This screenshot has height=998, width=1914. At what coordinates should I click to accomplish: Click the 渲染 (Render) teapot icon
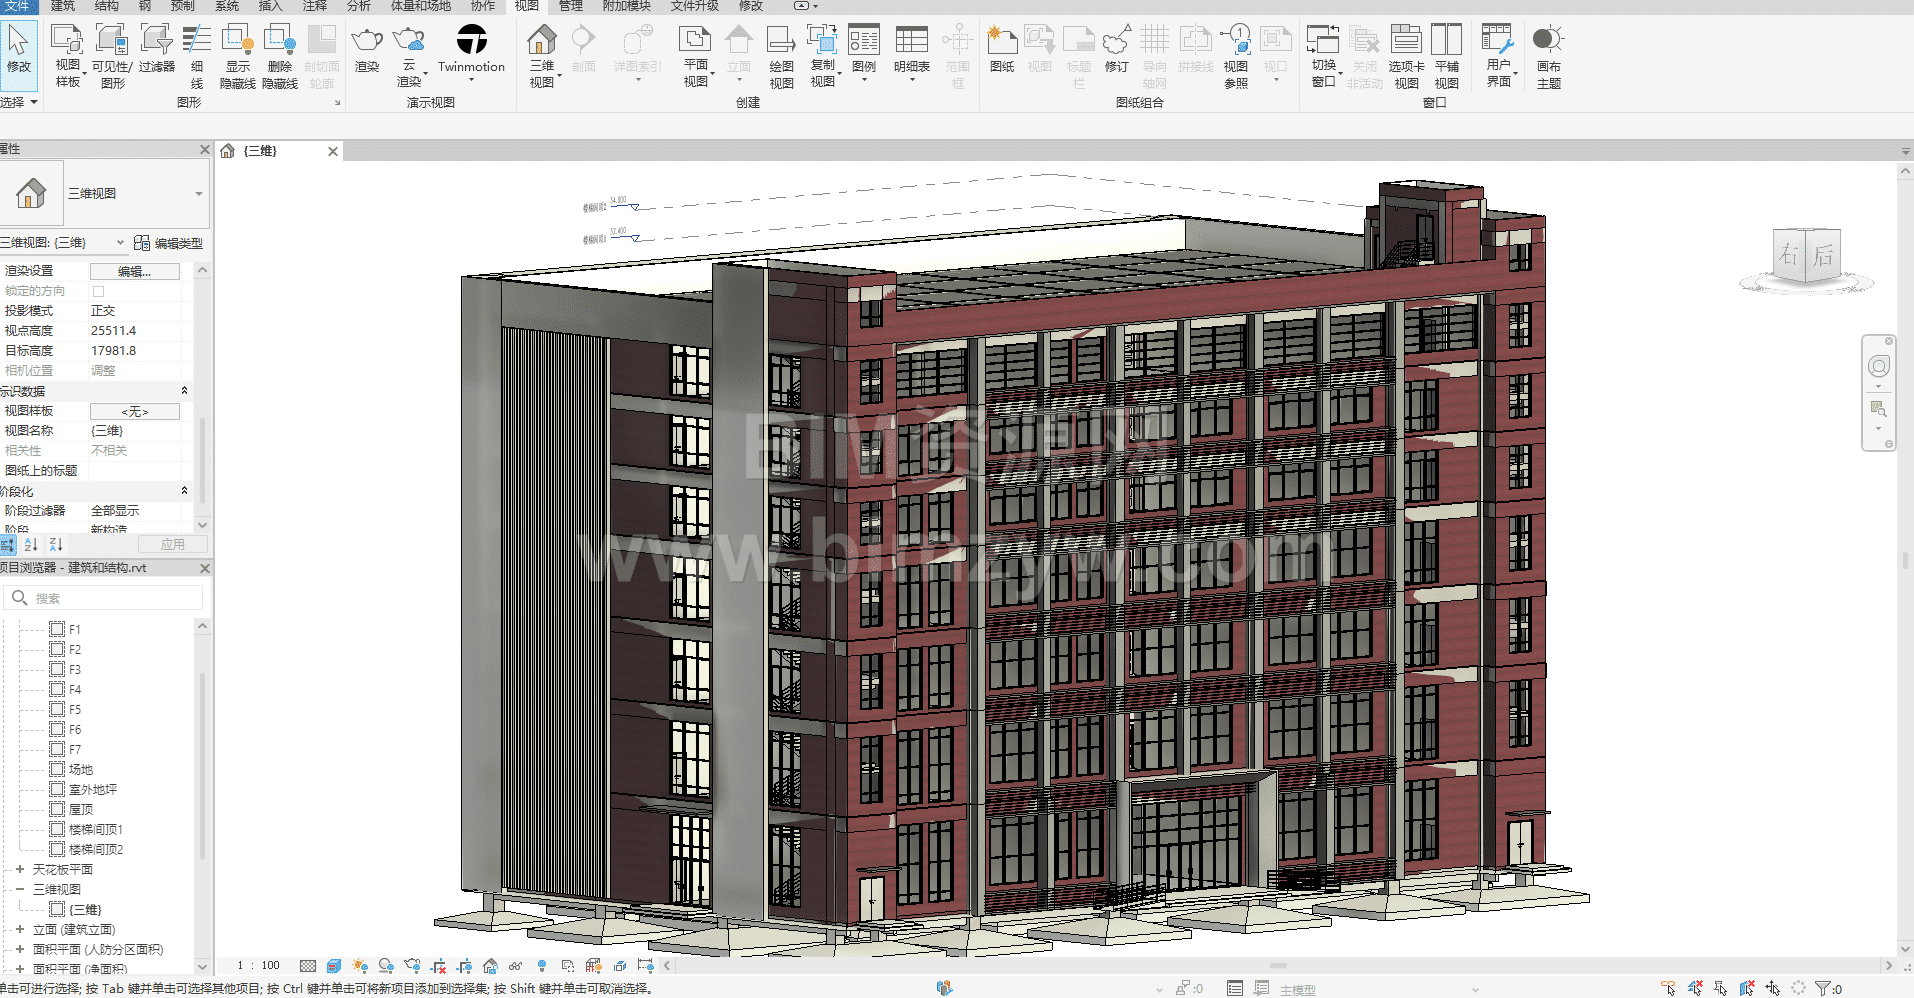click(367, 41)
